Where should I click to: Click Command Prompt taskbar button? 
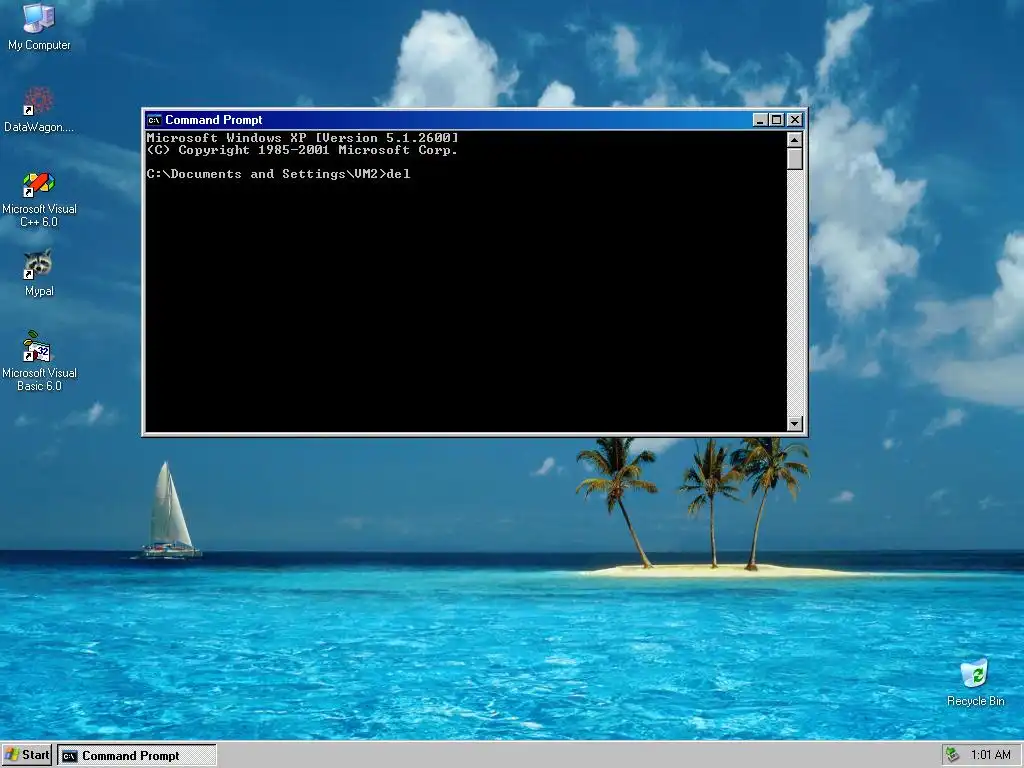tap(136, 755)
